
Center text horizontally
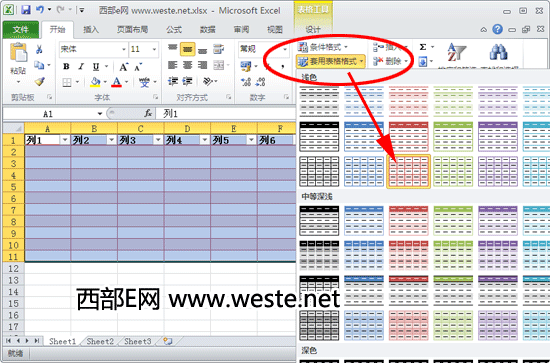point(187,65)
